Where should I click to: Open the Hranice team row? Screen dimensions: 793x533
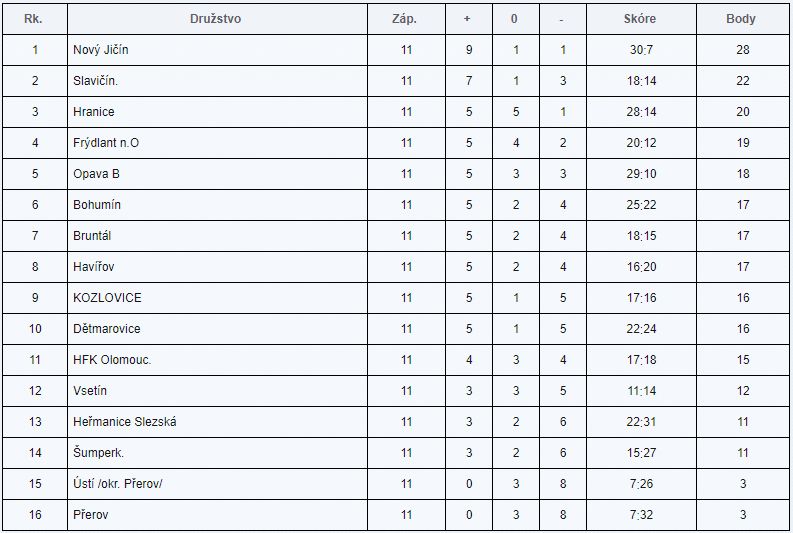coord(94,112)
